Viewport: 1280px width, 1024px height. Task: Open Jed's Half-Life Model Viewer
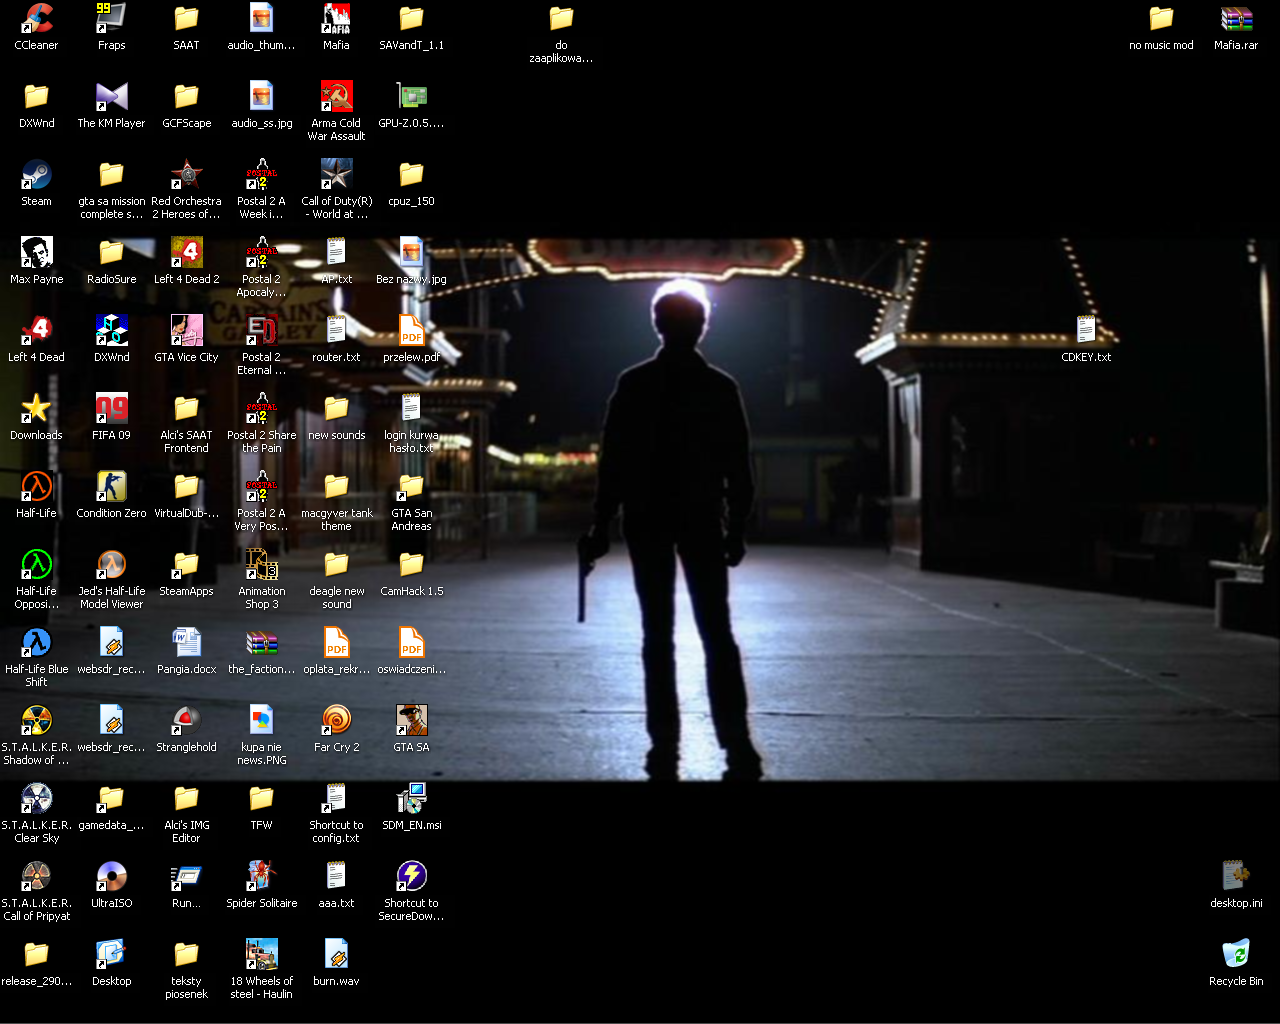click(x=111, y=564)
